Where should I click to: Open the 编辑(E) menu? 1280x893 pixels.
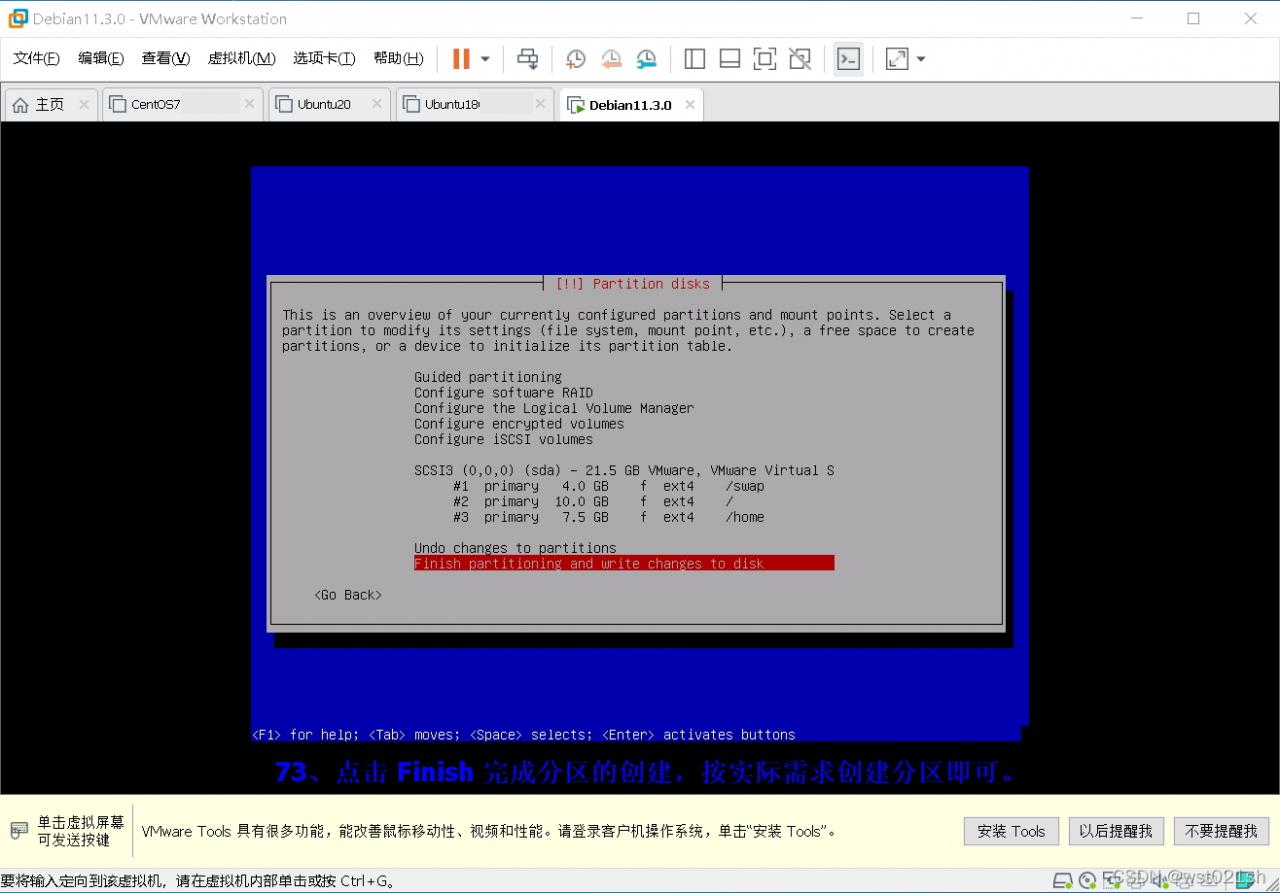click(101, 58)
